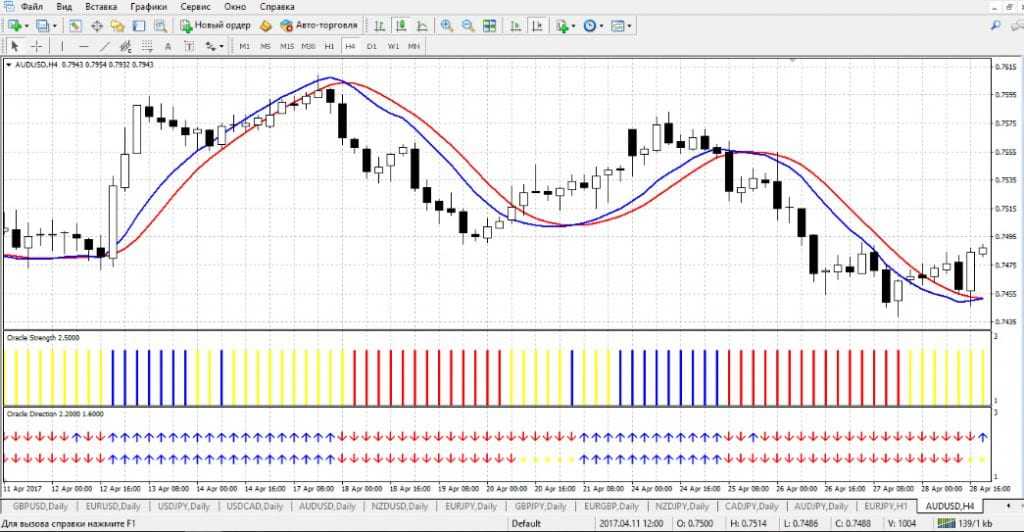The width and height of the screenshot is (1024, 532).
Task: Switch chart timeframe to M15
Action: tap(287, 46)
